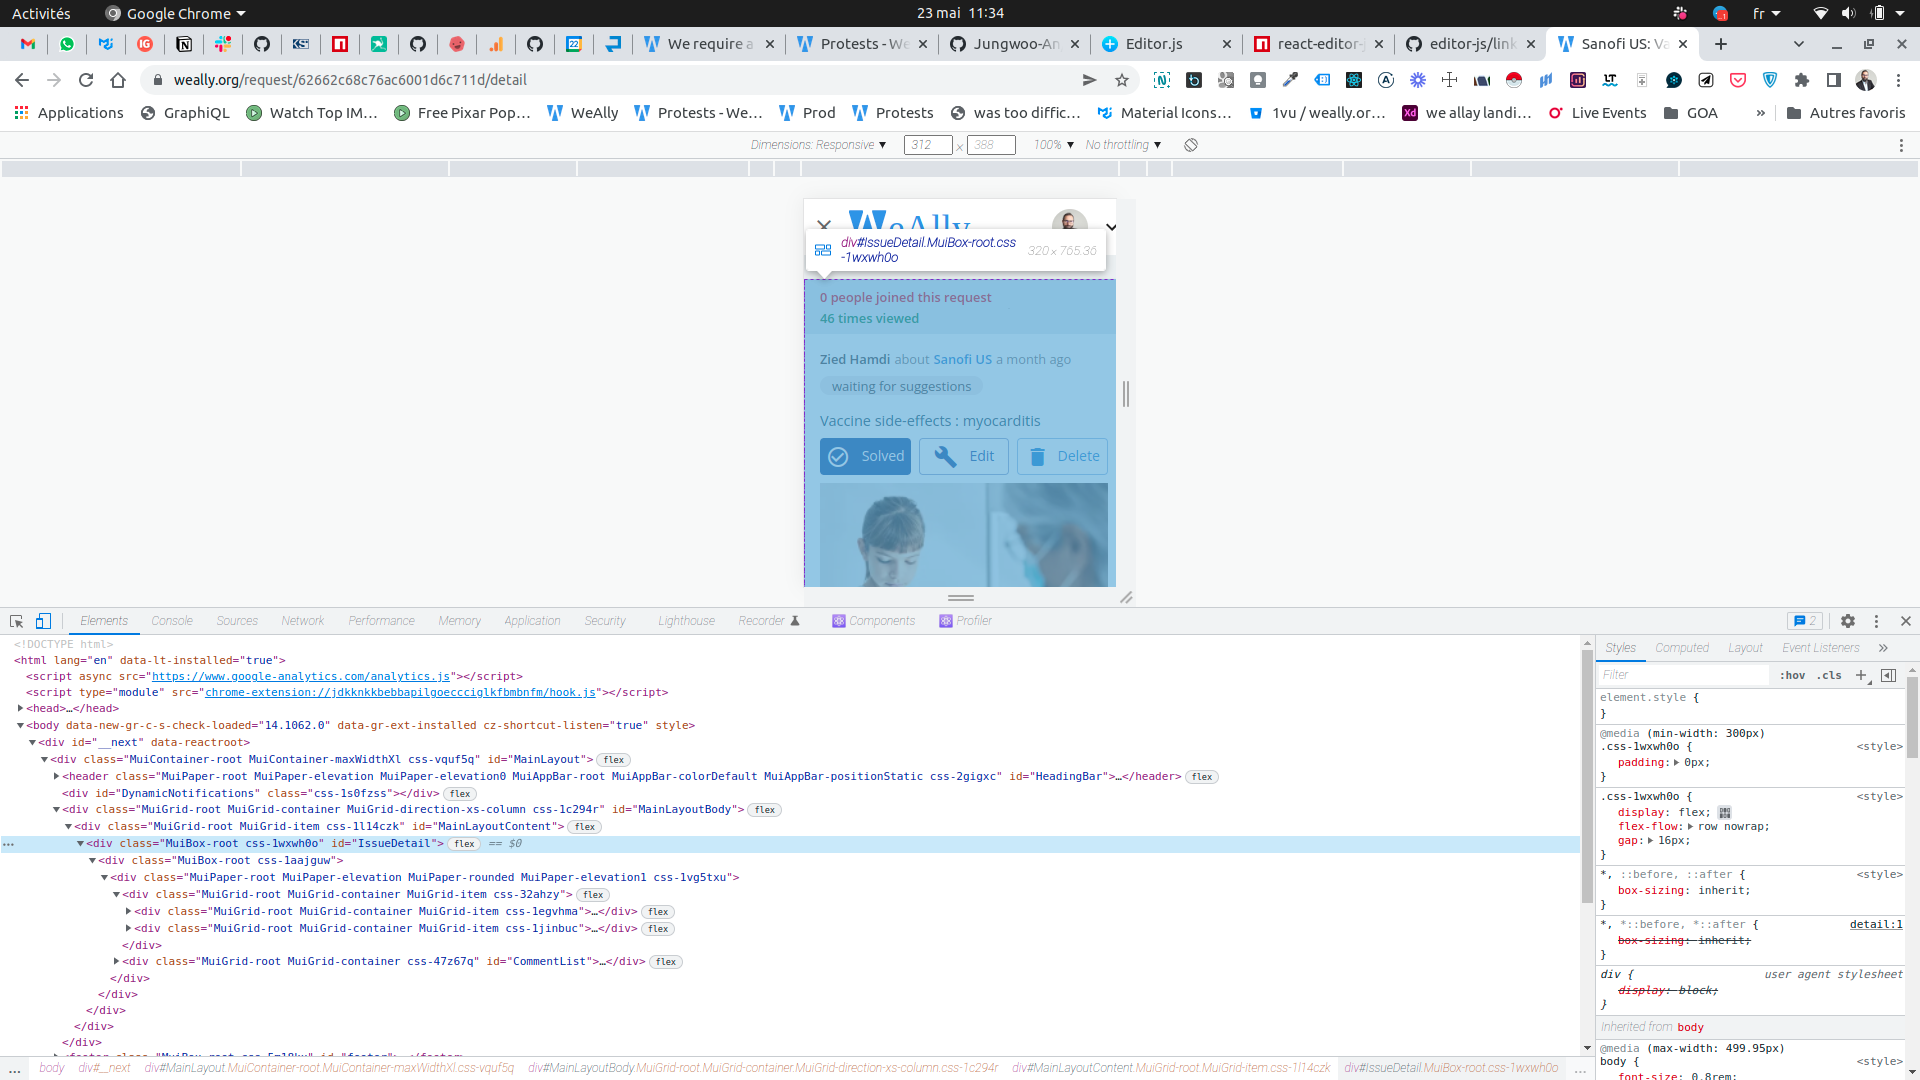Open the Applications apps grid bookmark
1920x1080 pixels.
[69, 113]
